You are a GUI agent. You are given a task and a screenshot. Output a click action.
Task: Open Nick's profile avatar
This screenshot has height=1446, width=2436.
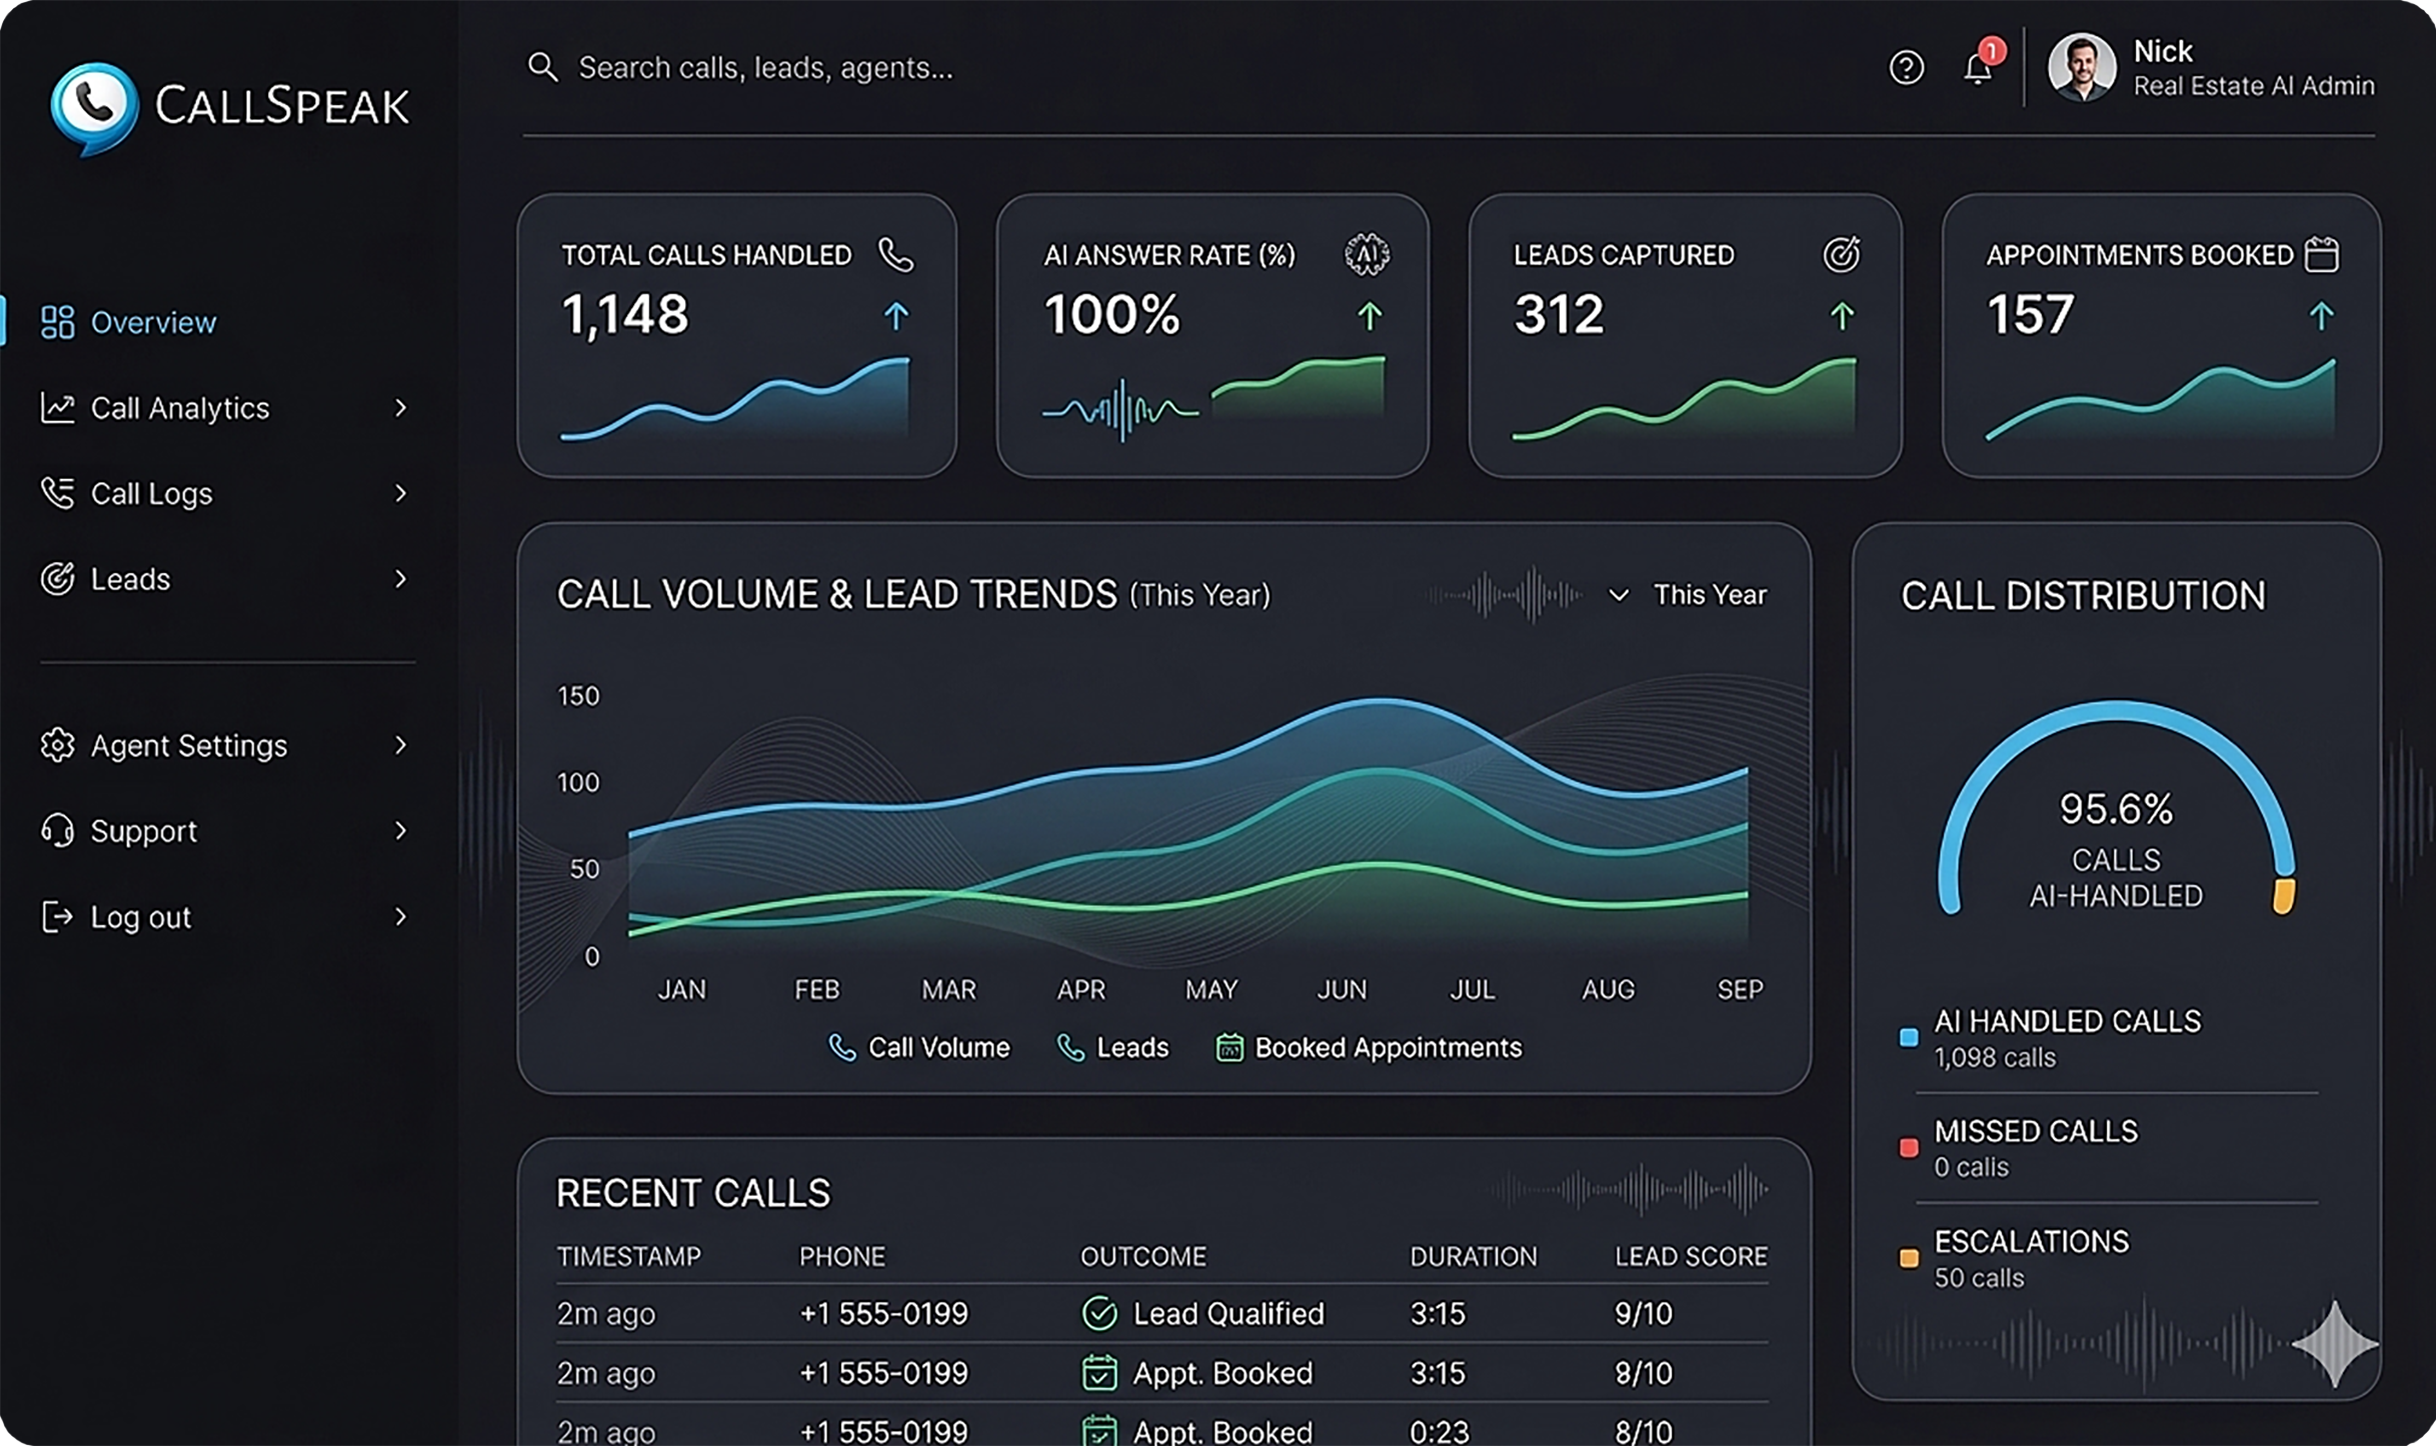(x=2081, y=68)
